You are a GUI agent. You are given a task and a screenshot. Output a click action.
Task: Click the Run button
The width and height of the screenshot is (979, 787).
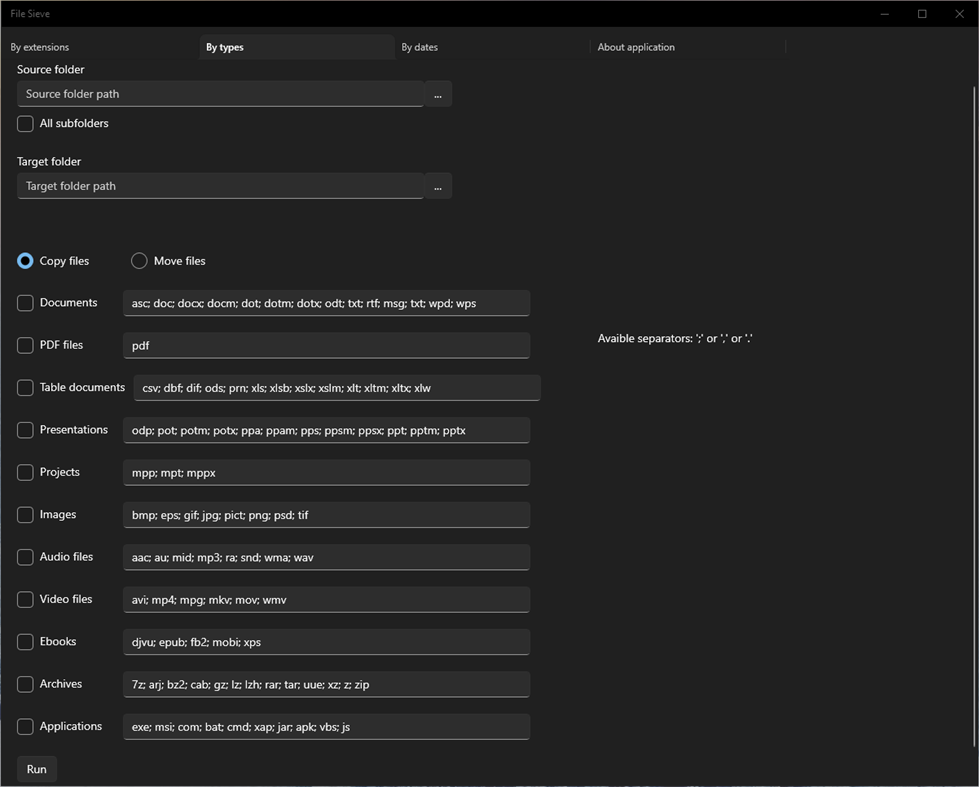[x=36, y=768]
